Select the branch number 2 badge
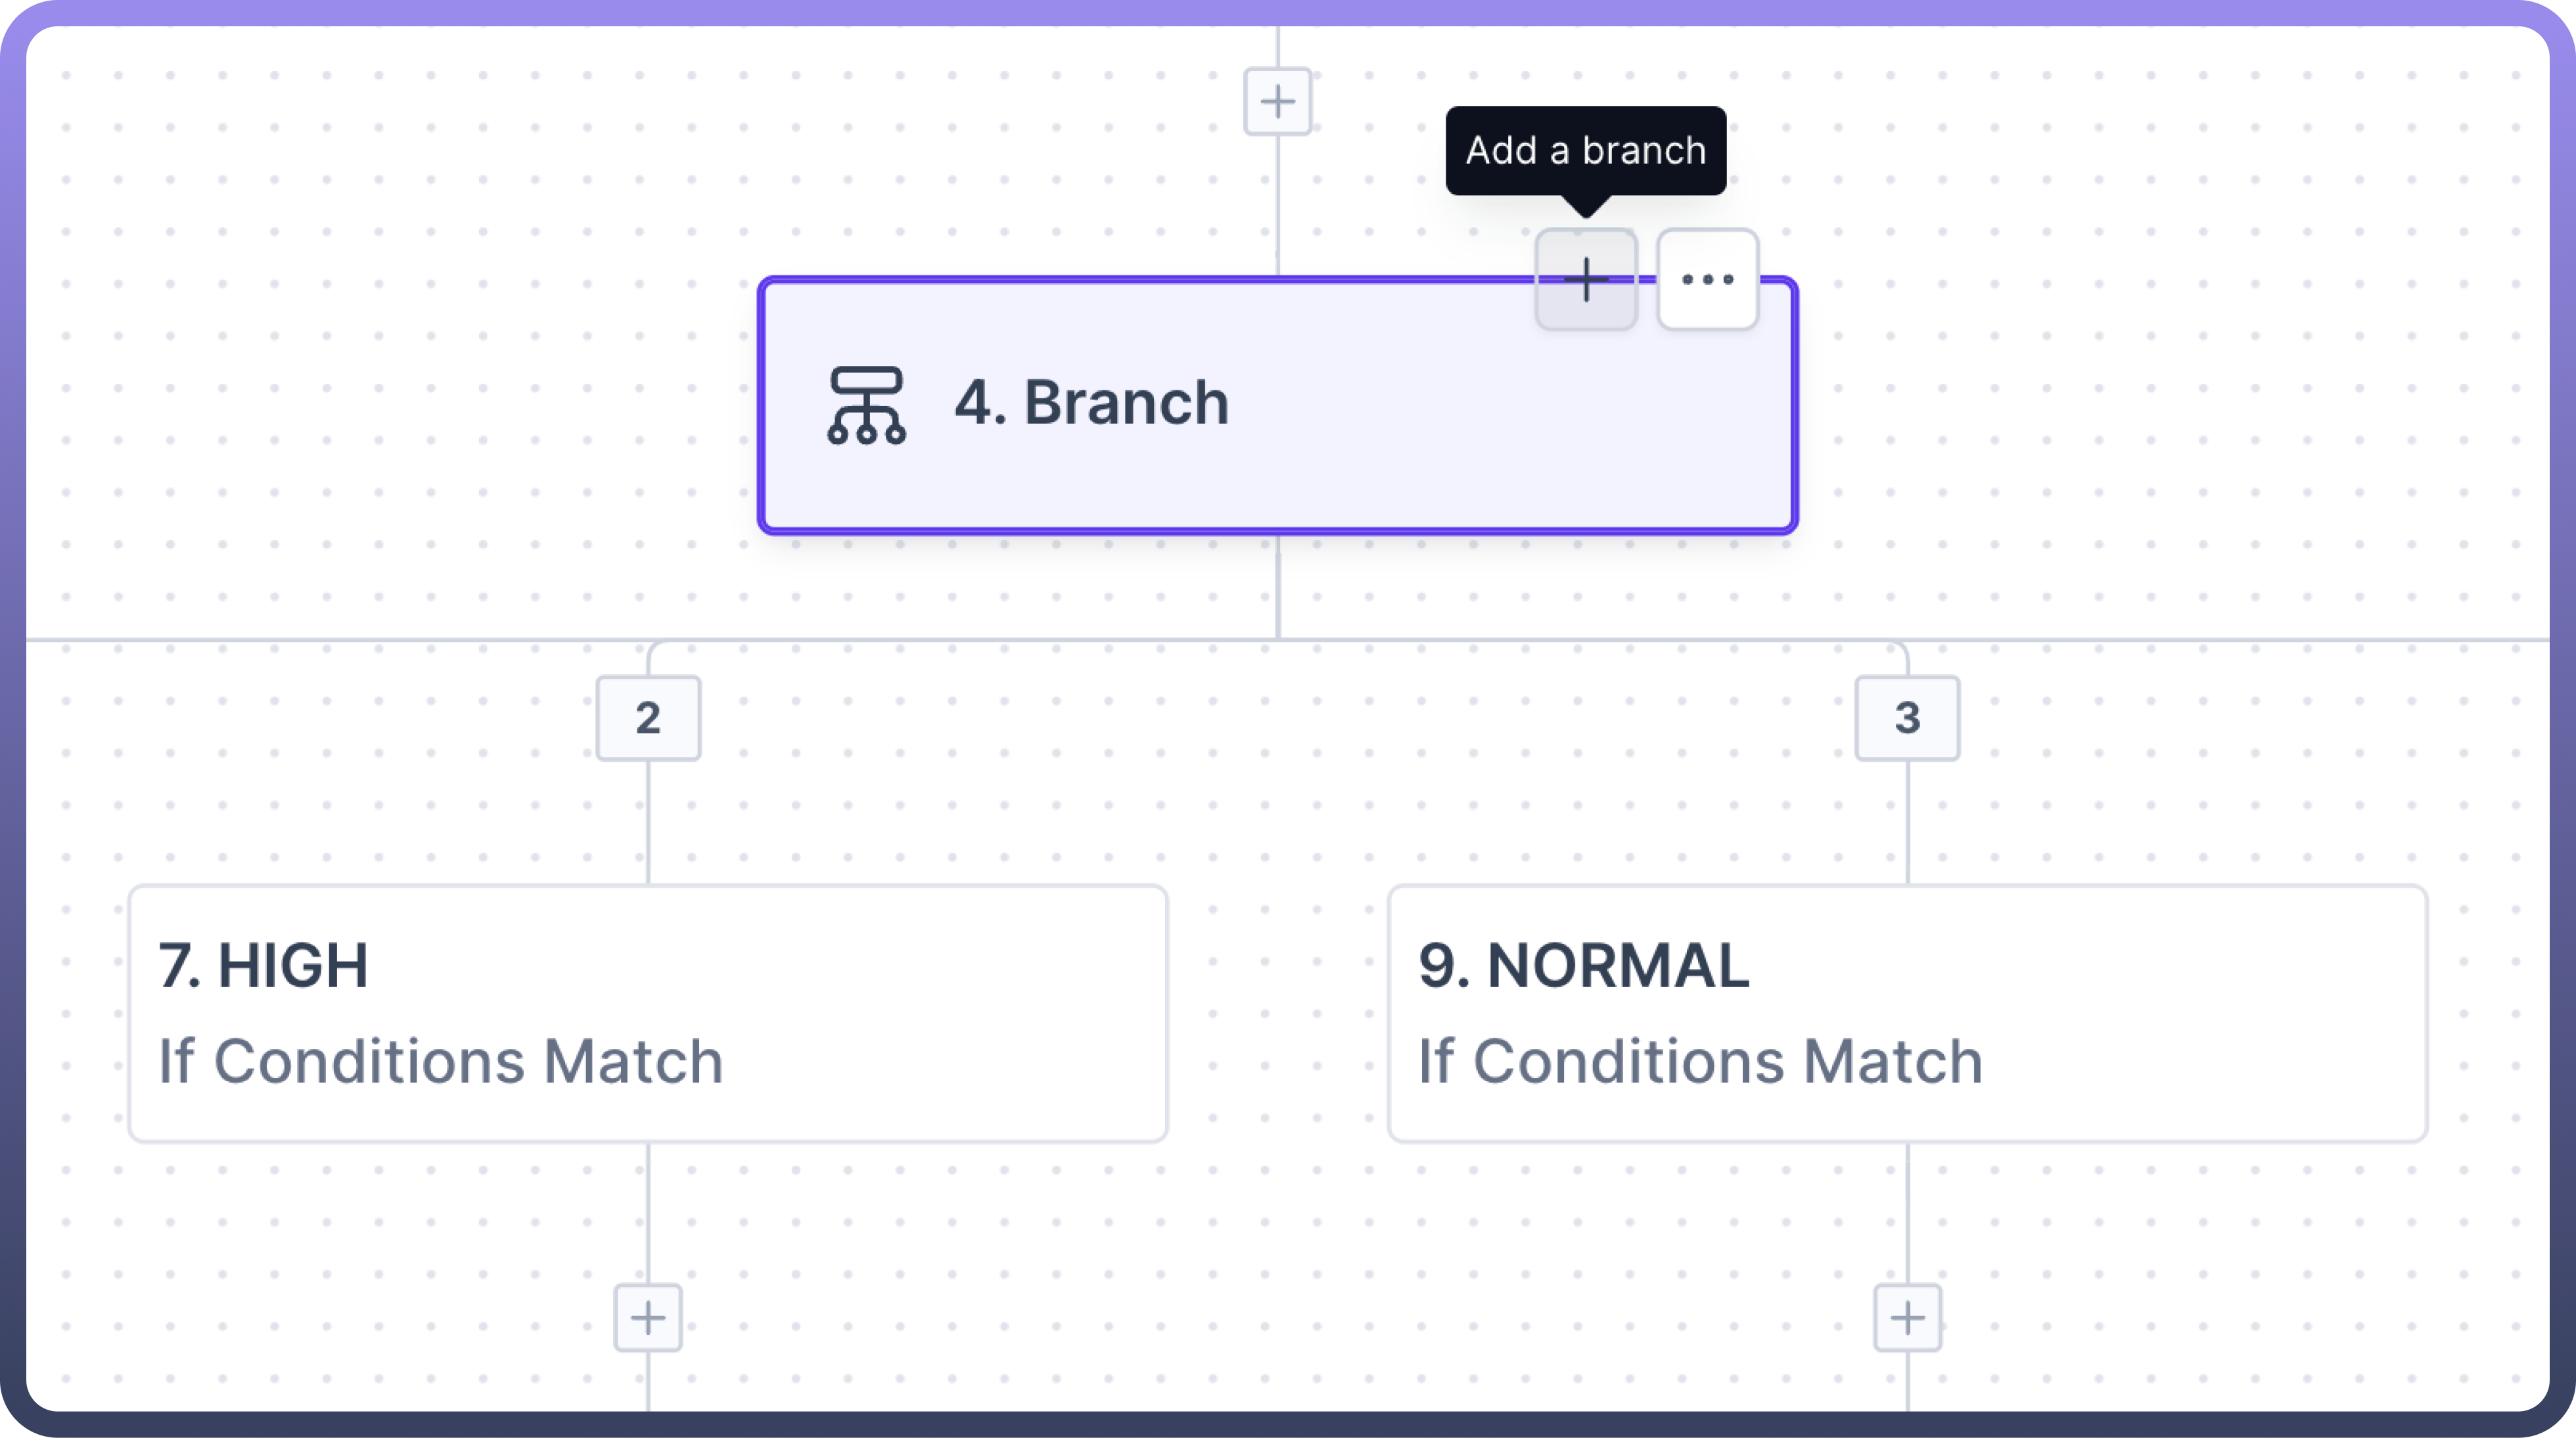 (648, 717)
